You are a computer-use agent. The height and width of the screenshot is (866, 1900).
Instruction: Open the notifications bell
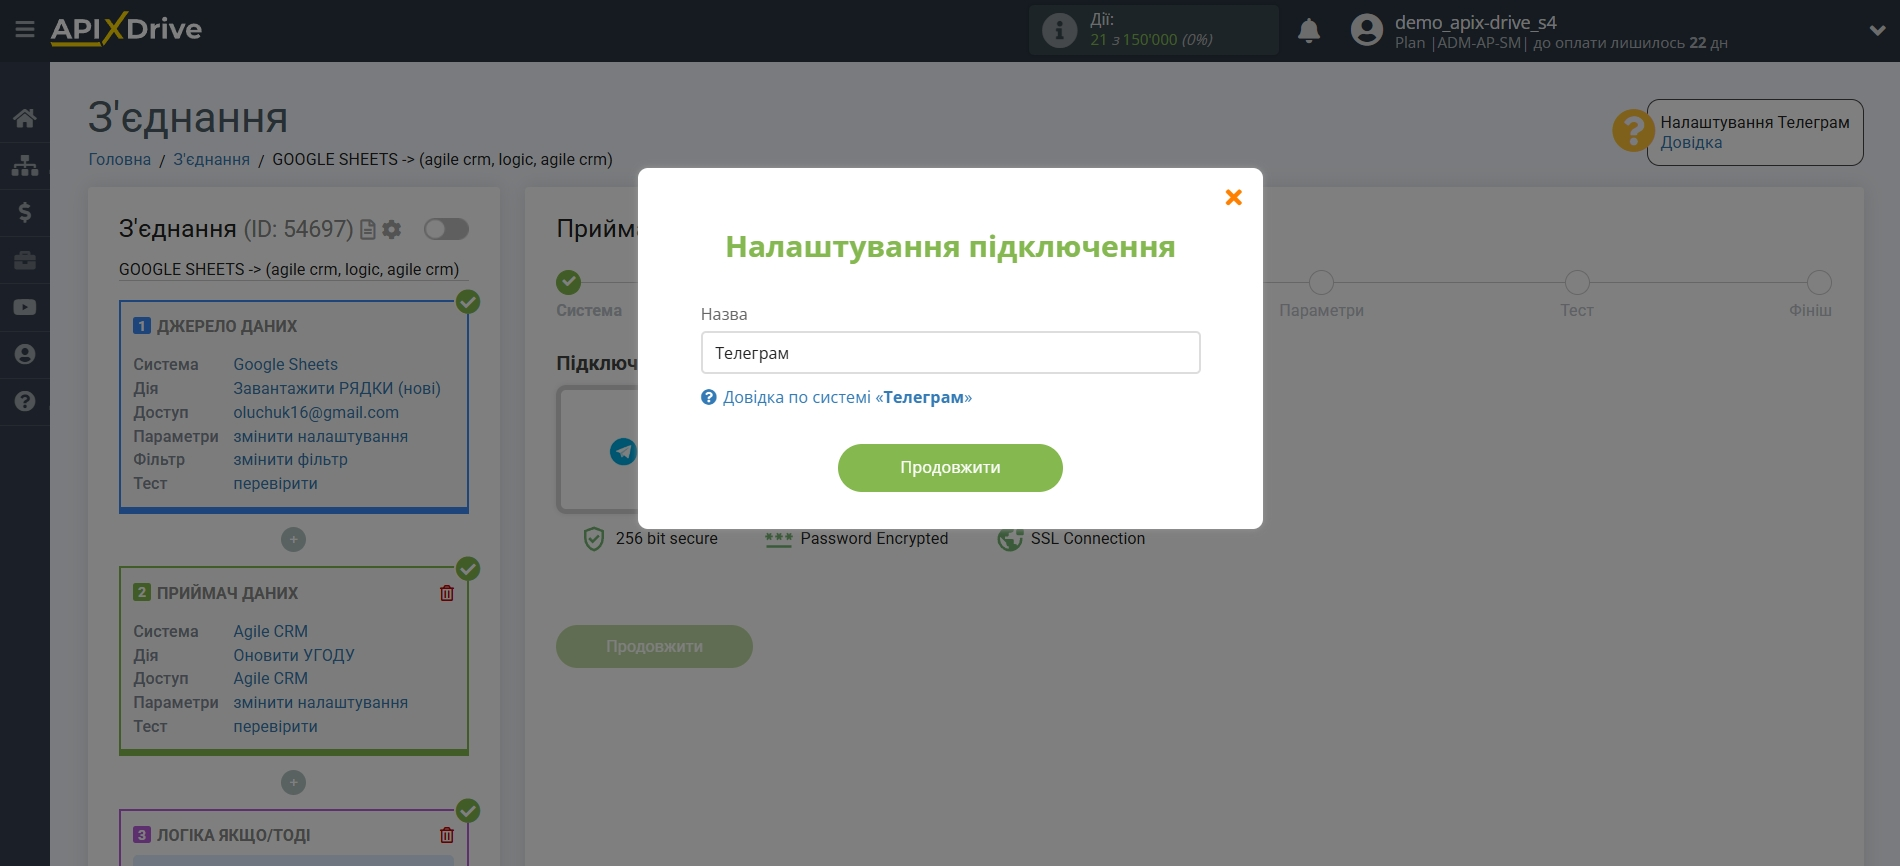point(1309,31)
